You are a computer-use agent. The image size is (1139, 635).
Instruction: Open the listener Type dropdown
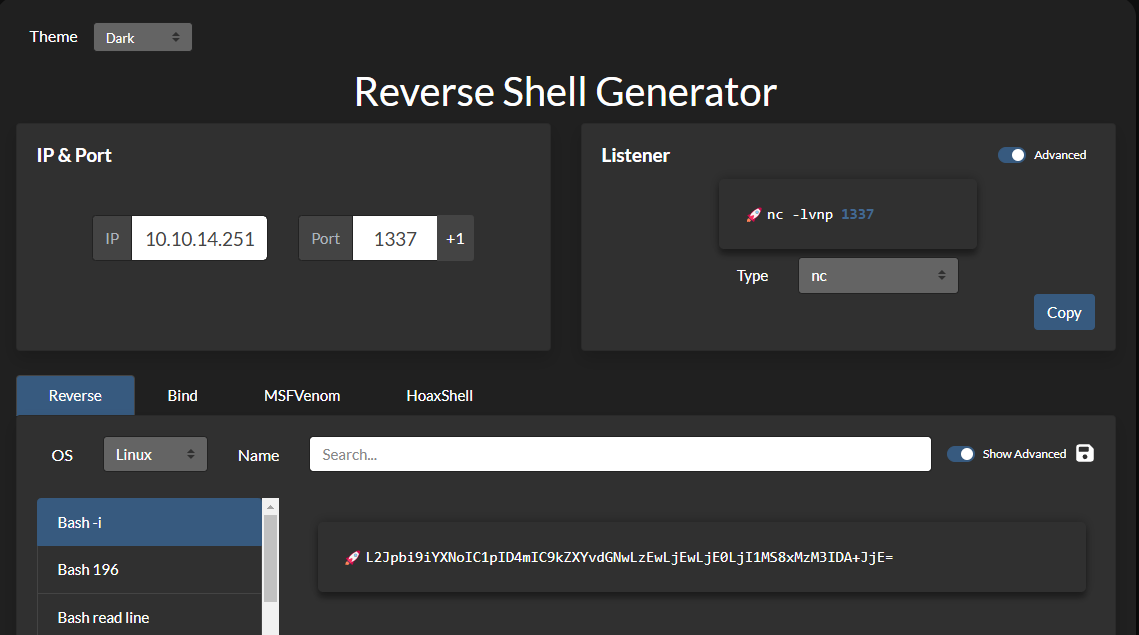coord(878,276)
